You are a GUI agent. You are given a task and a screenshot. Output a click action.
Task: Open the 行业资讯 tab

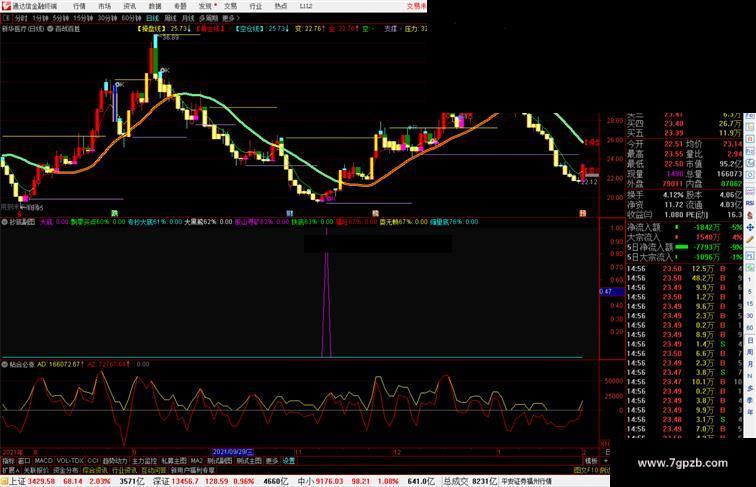point(124,470)
